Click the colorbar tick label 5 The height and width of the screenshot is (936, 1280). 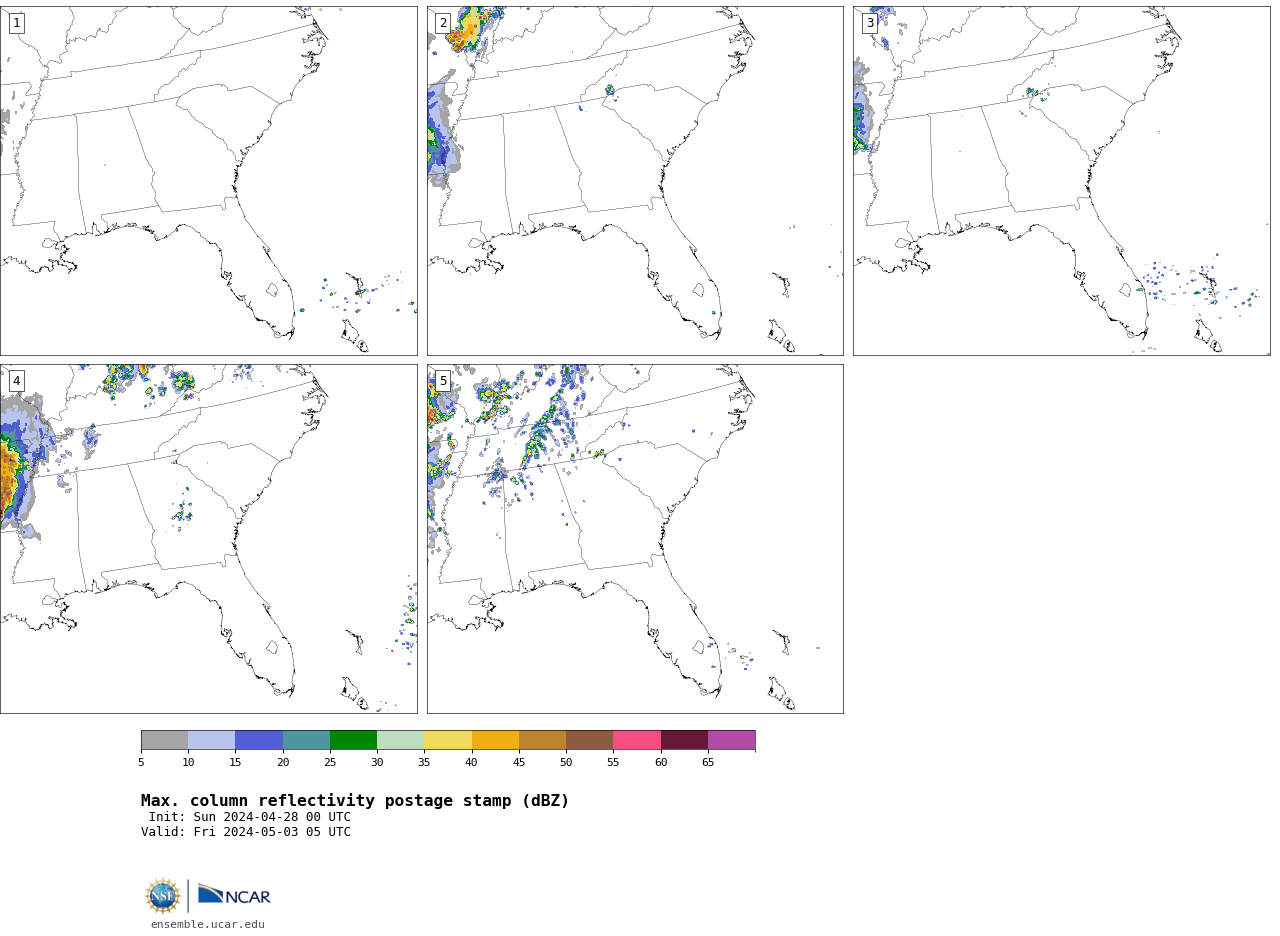tap(141, 763)
